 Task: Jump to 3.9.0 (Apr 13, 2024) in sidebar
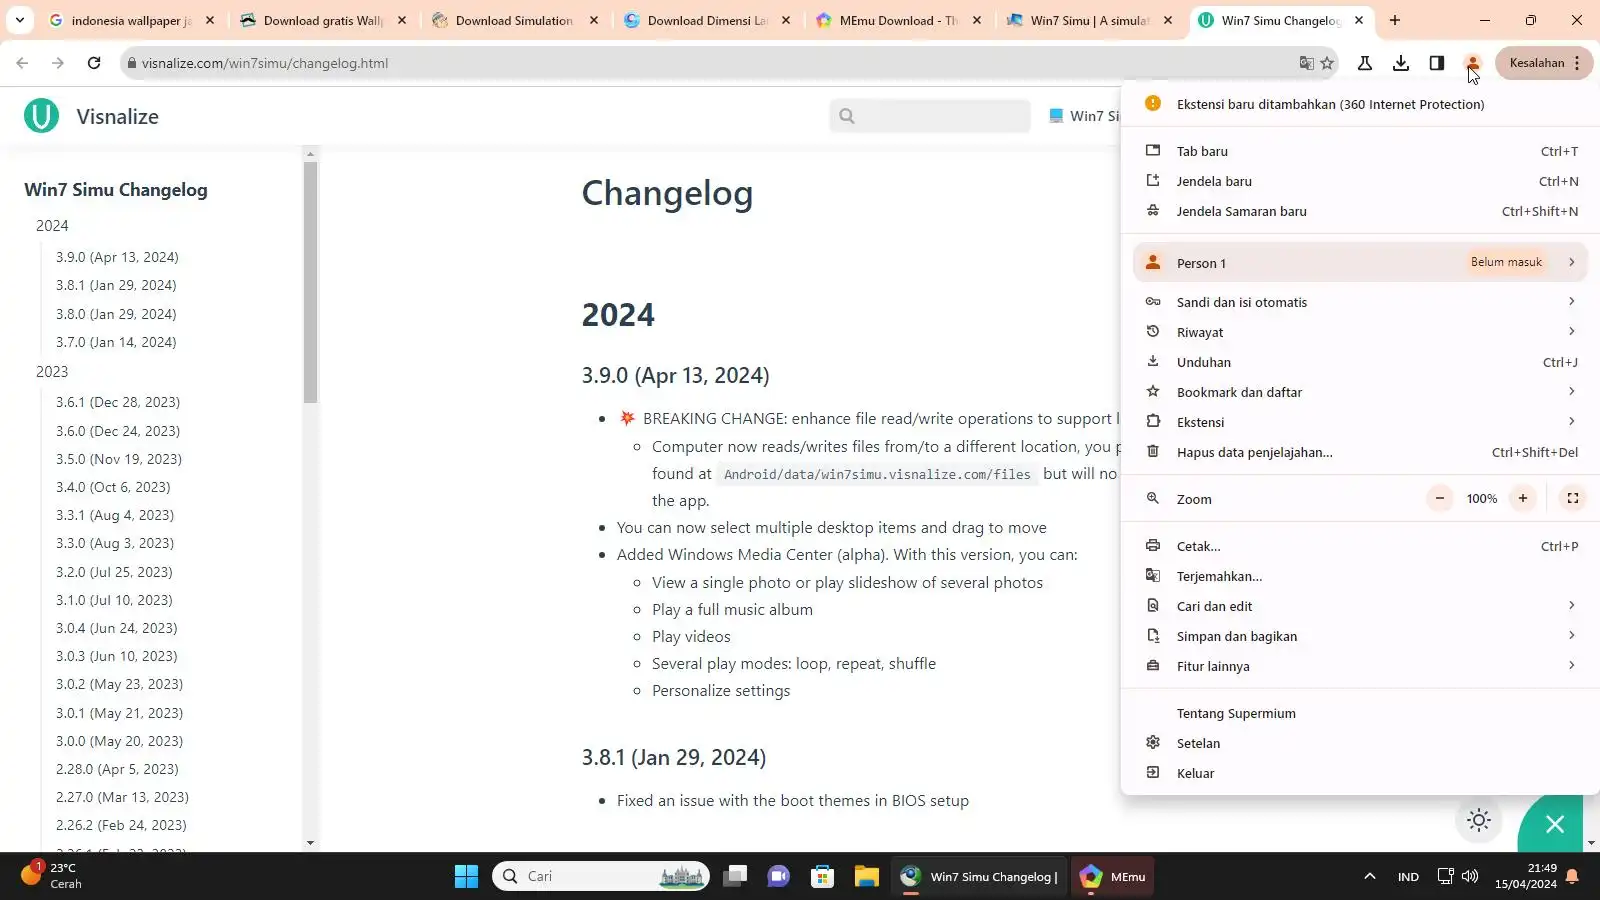click(117, 257)
